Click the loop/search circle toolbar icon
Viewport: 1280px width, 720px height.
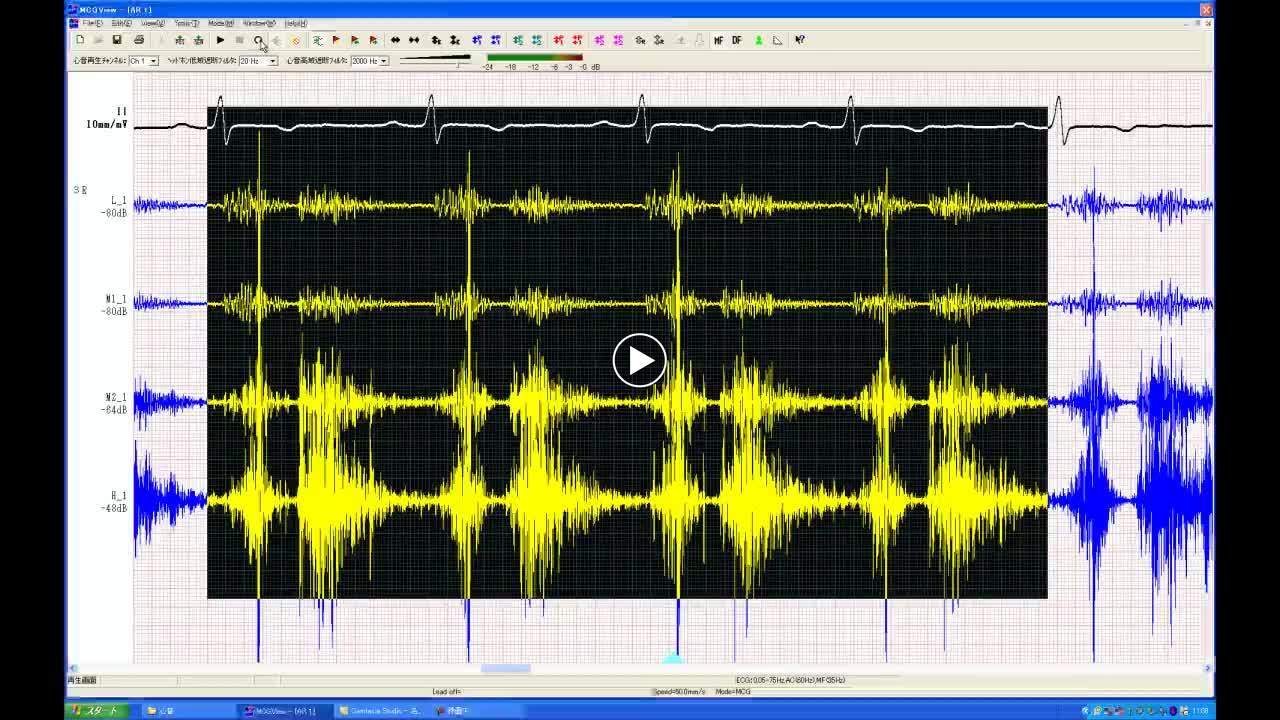click(x=258, y=40)
